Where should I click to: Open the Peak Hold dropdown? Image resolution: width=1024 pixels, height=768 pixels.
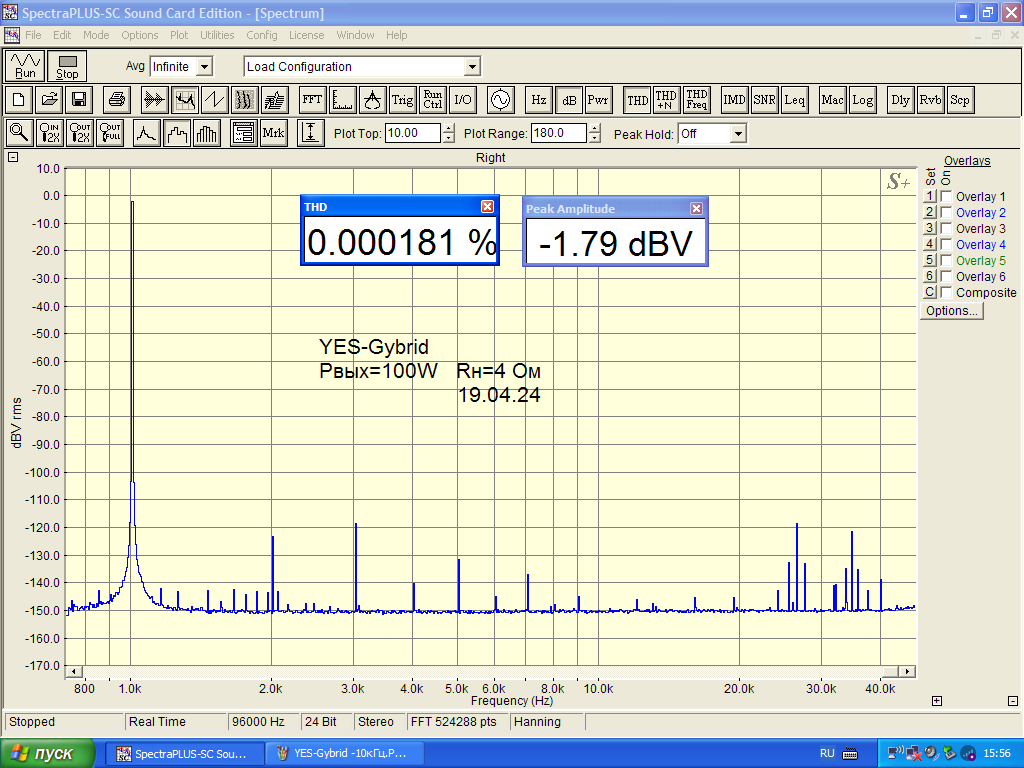[738, 134]
